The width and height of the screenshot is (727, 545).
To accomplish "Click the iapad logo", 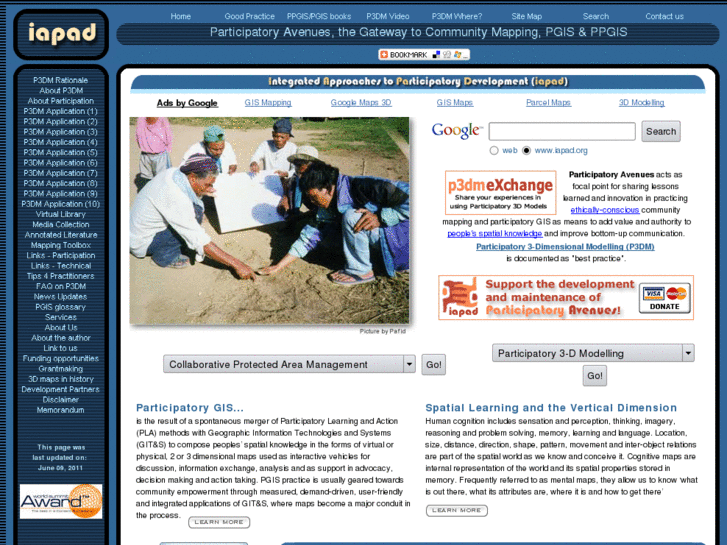I will 62,34.
